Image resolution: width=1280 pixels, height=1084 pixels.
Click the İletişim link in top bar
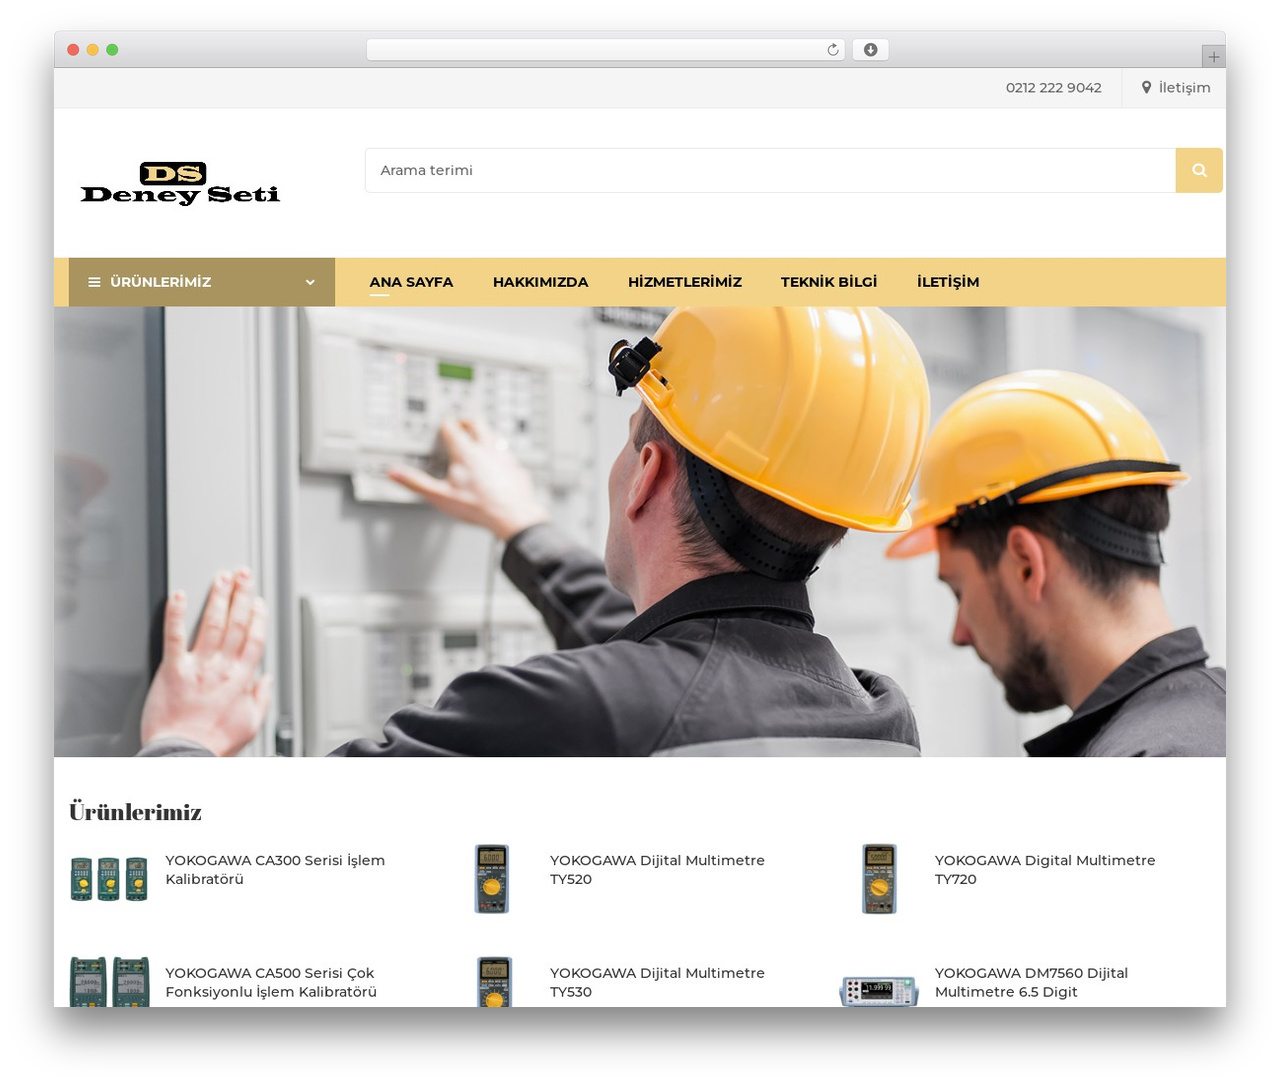(x=1184, y=87)
